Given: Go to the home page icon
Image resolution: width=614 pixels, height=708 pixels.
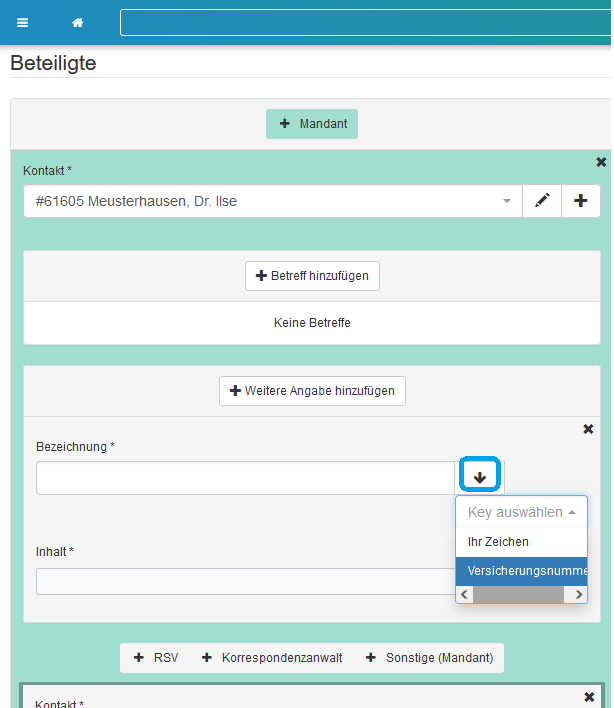Looking at the screenshot, I should tap(77, 23).
